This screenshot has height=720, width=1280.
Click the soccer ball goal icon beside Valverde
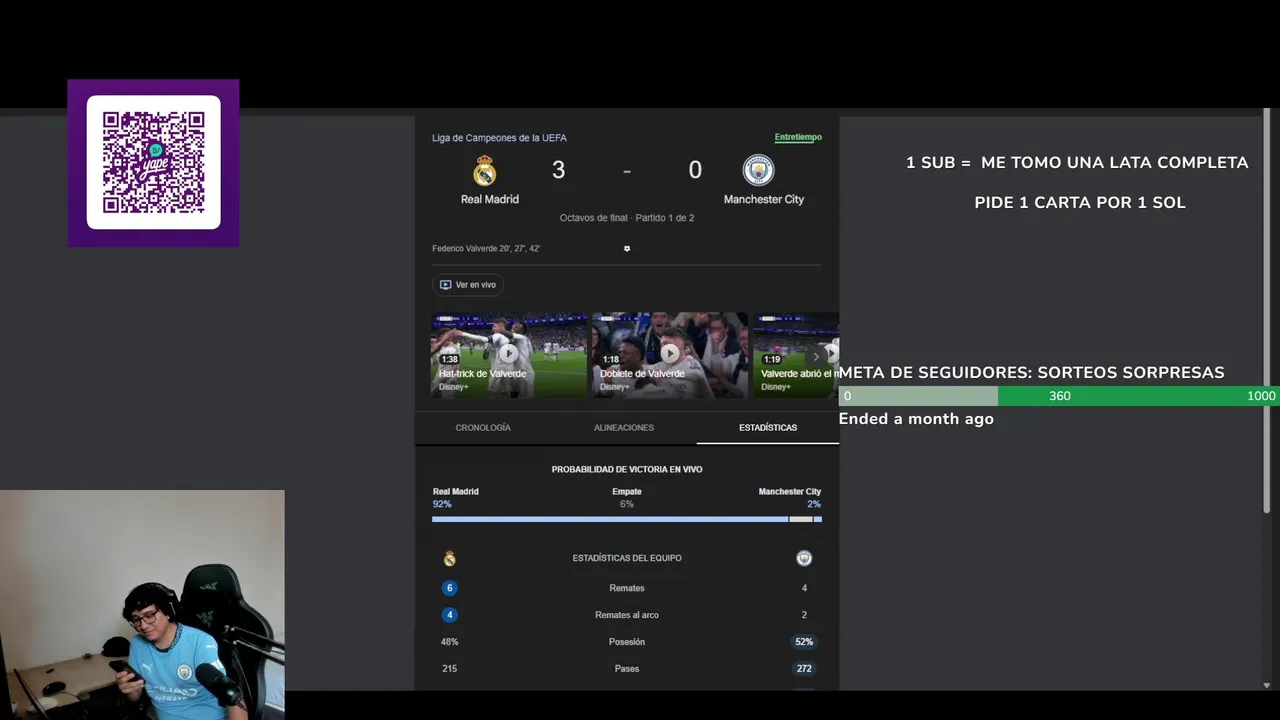click(627, 248)
